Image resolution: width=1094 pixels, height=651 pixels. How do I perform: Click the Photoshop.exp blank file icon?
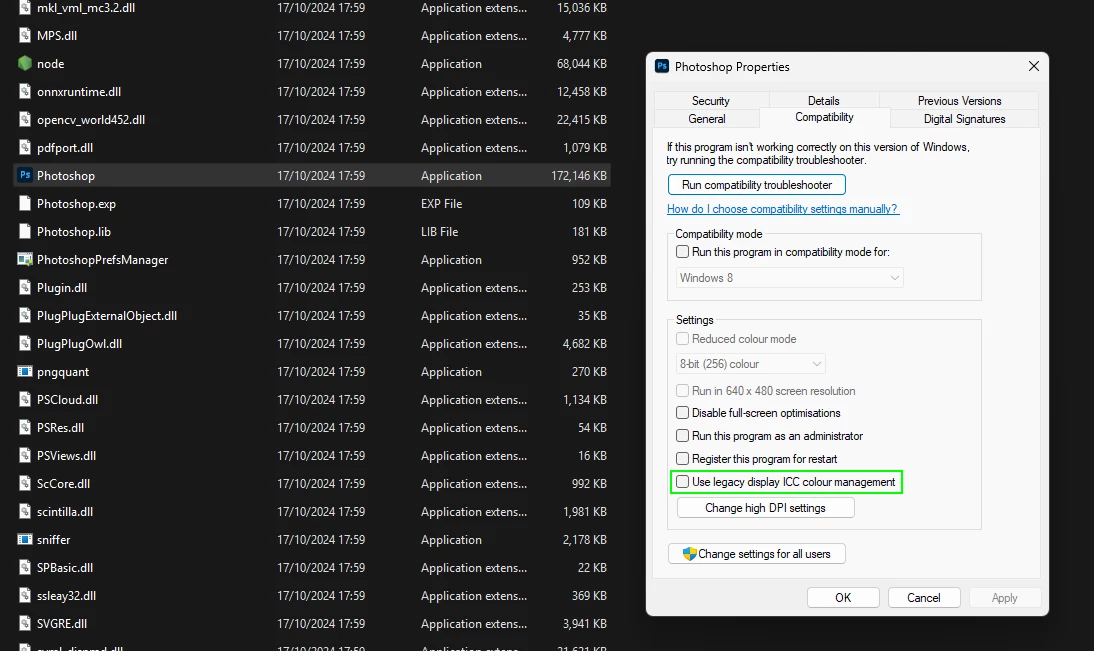pos(25,203)
